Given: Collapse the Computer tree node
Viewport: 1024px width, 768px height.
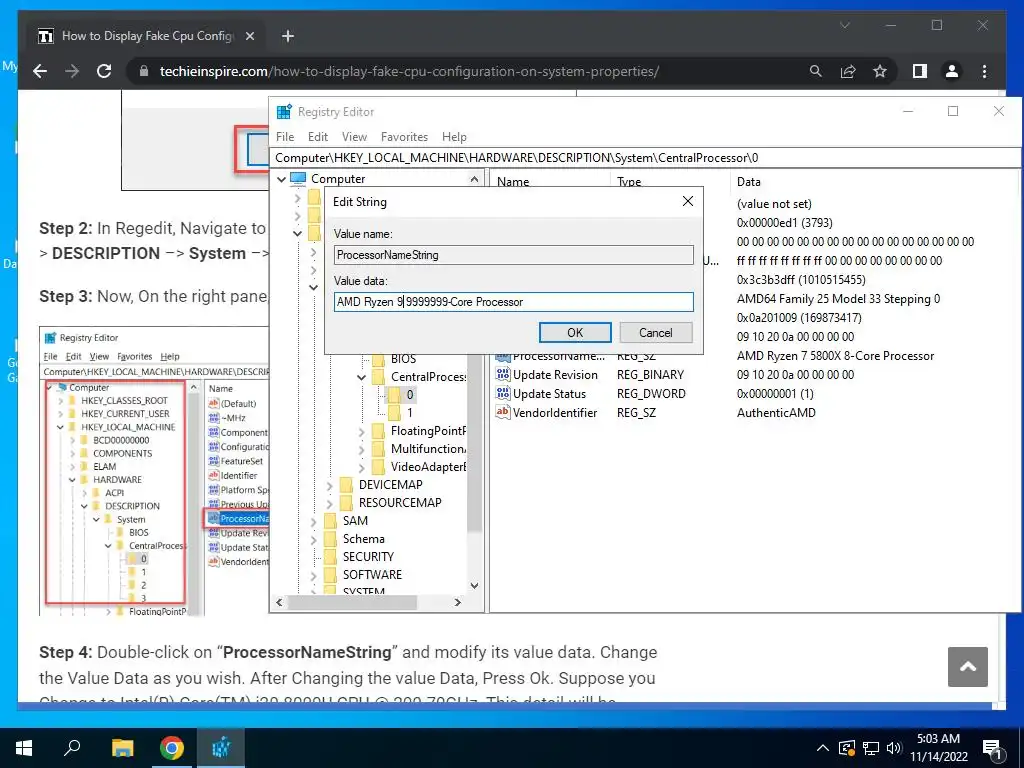Looking at the screenshot, I should (x=281, y=179).
